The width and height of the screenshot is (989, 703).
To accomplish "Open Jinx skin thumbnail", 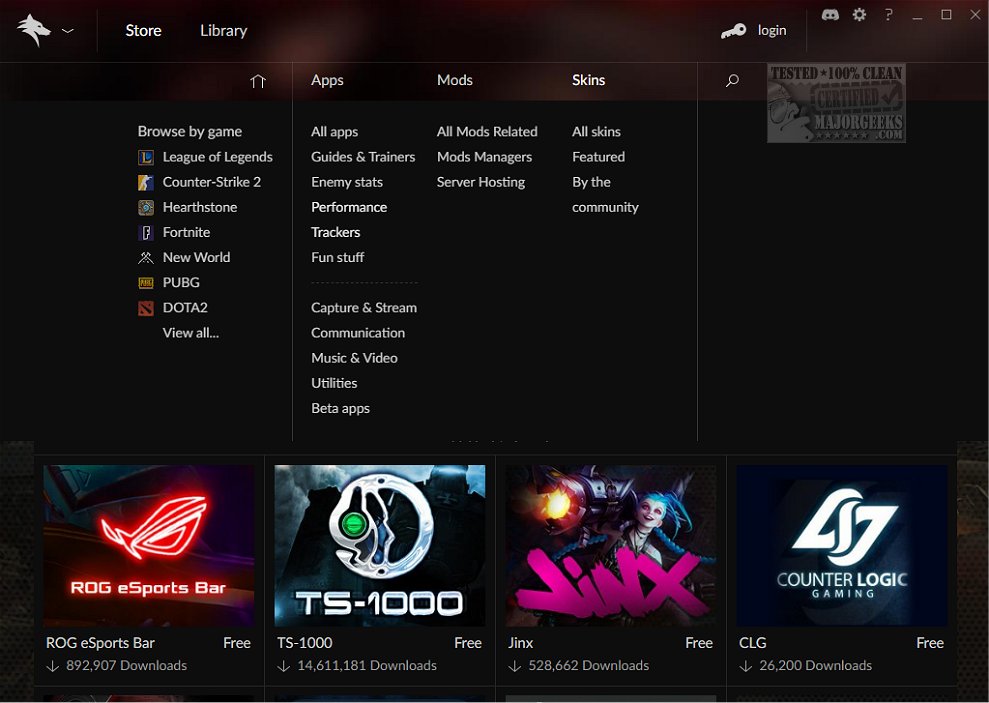I will point(611,546).
